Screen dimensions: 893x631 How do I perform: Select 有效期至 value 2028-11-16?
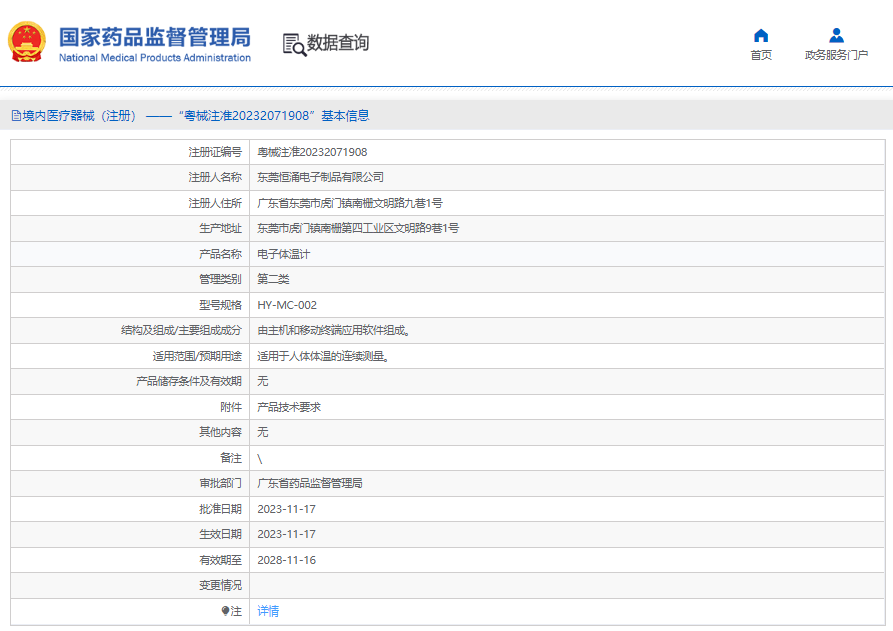tap(286, 560)
